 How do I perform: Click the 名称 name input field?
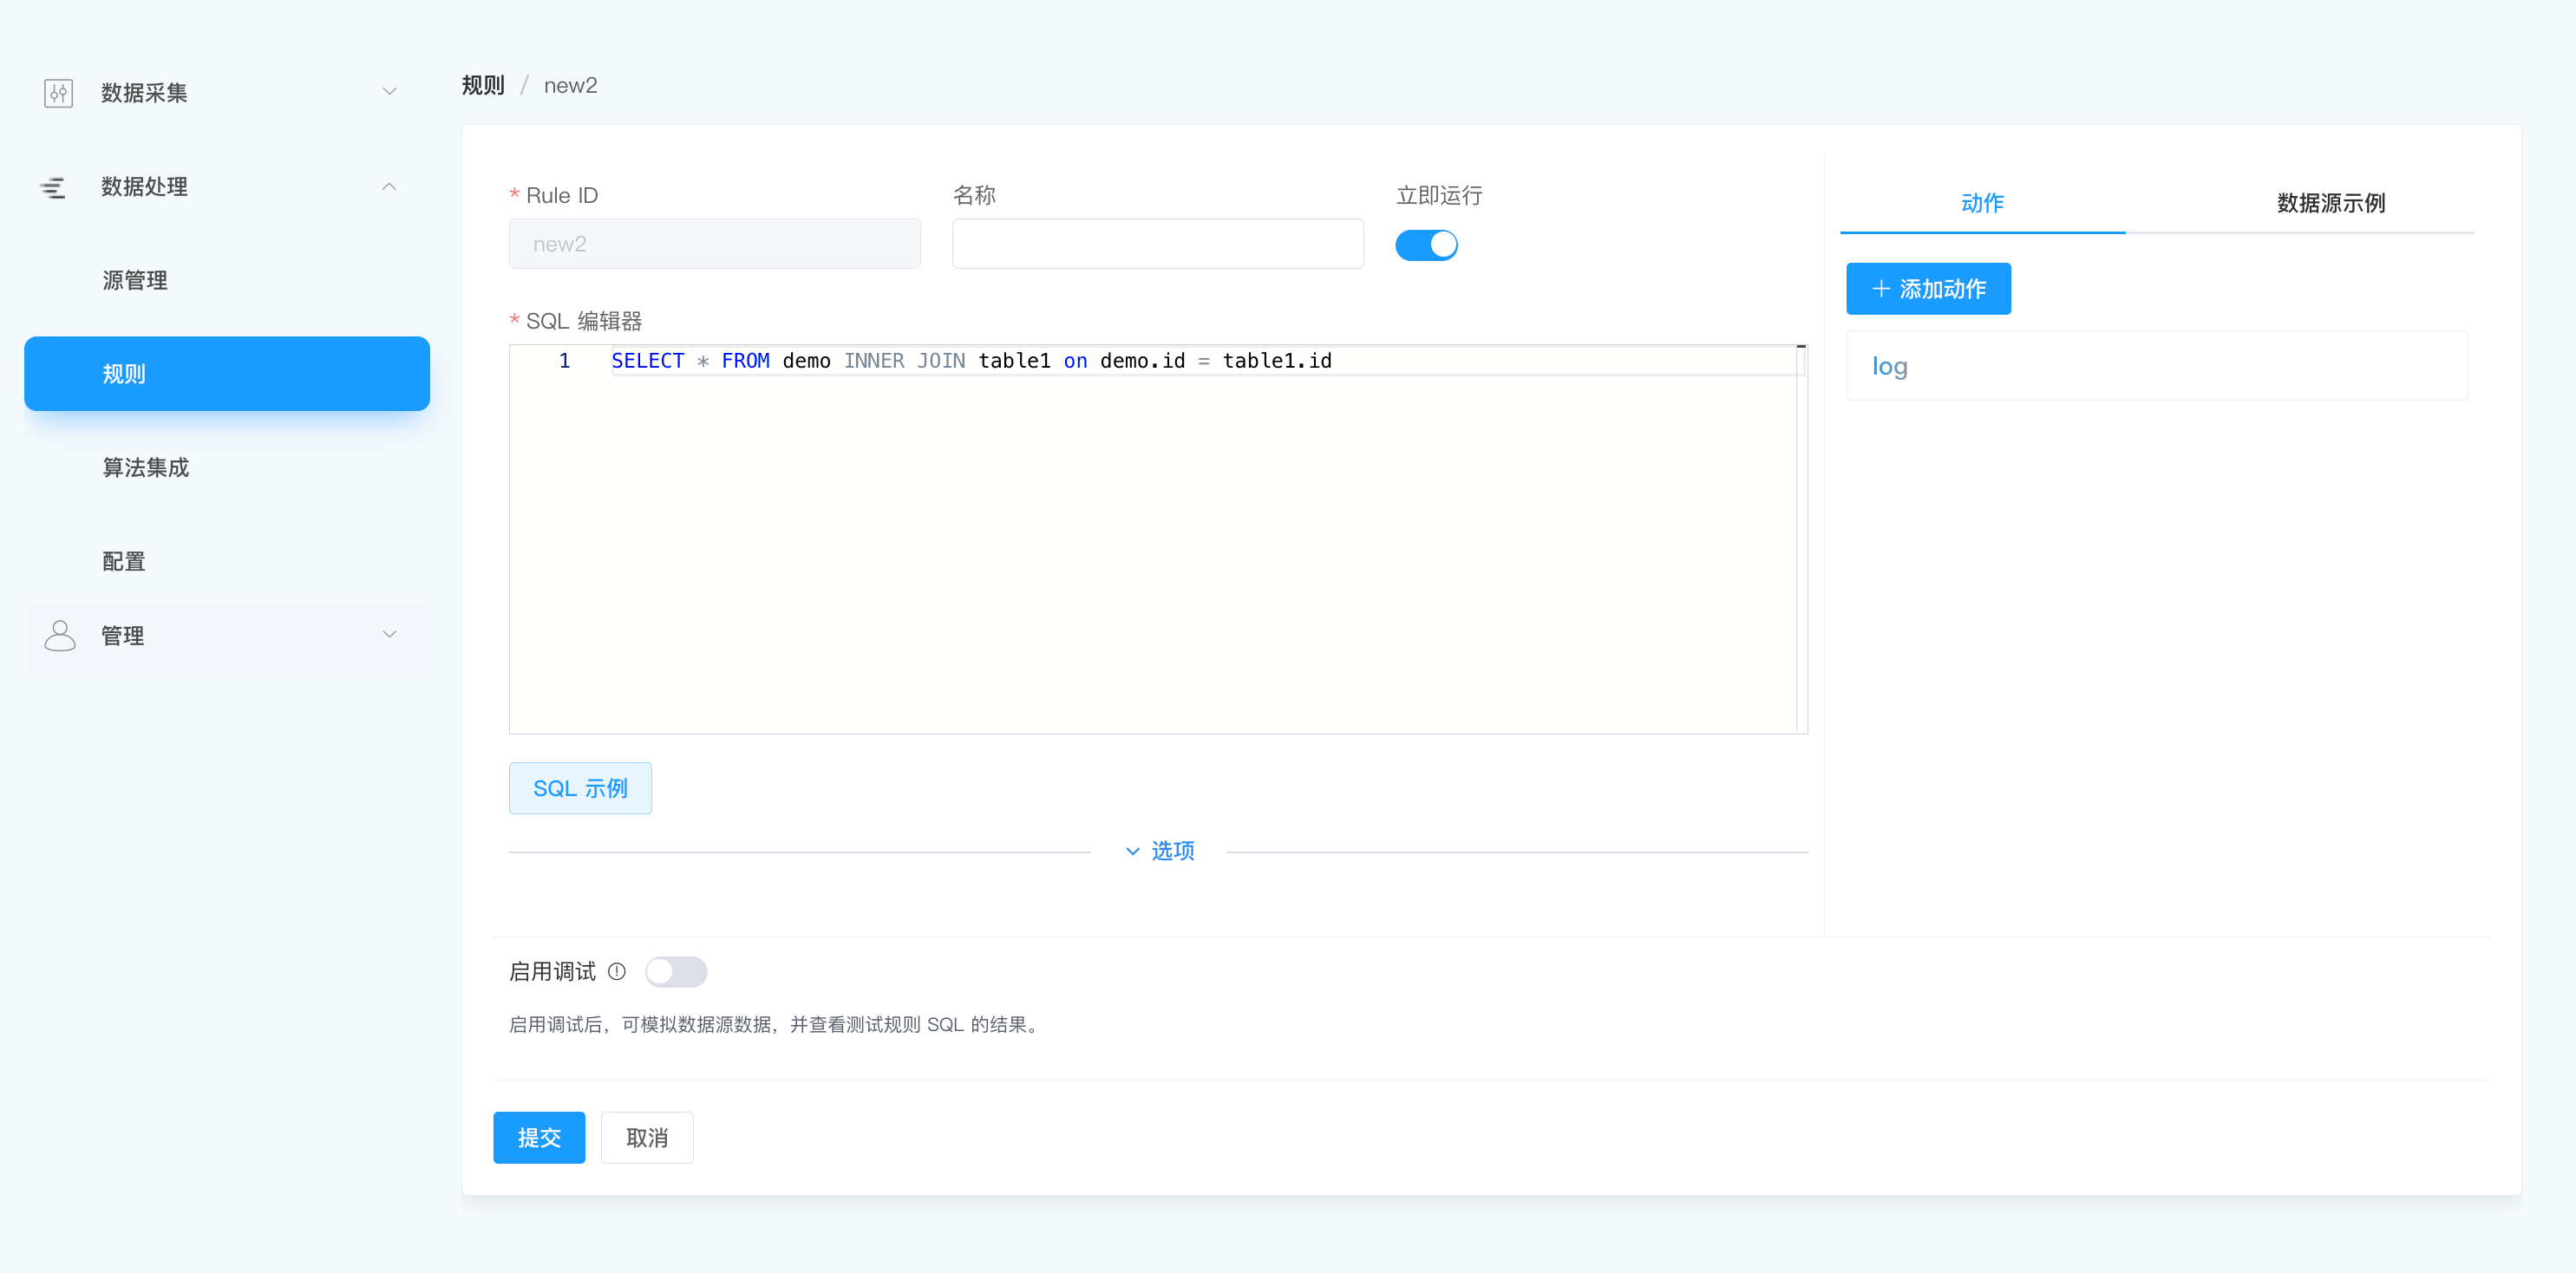(x=1157, y=244)
